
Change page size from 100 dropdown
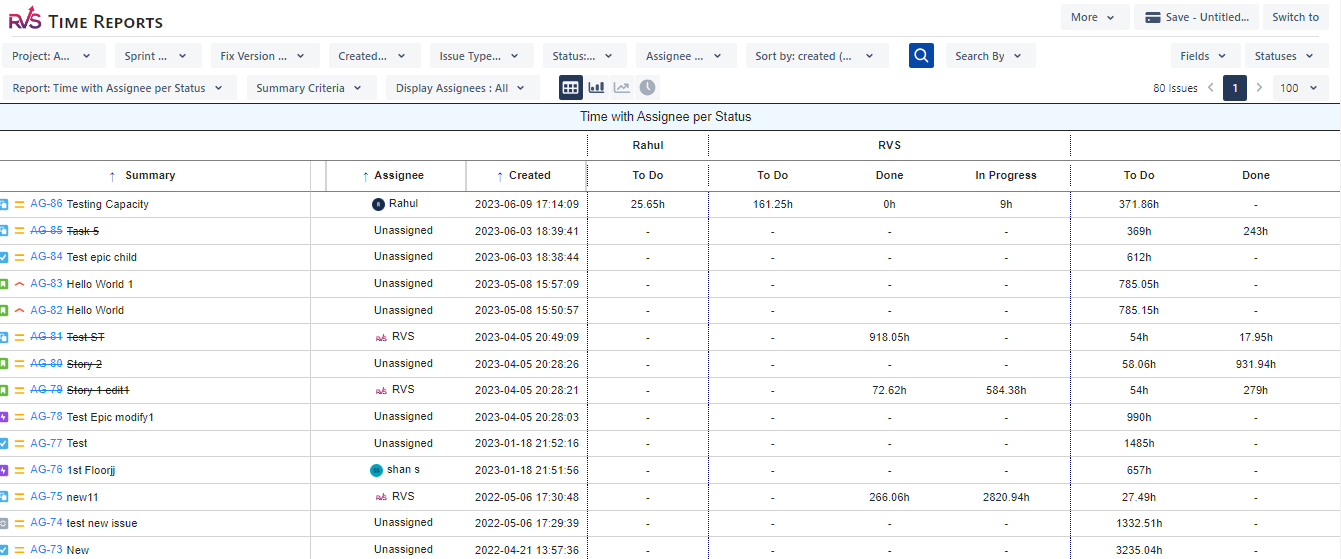(x=1301, y=88)
